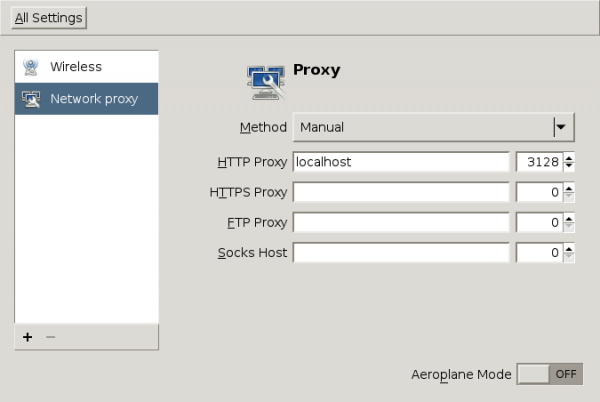Viewport: 600px width, 402px height.
Task: Click the large Proxy header icon
Action: tap(266, 81)
